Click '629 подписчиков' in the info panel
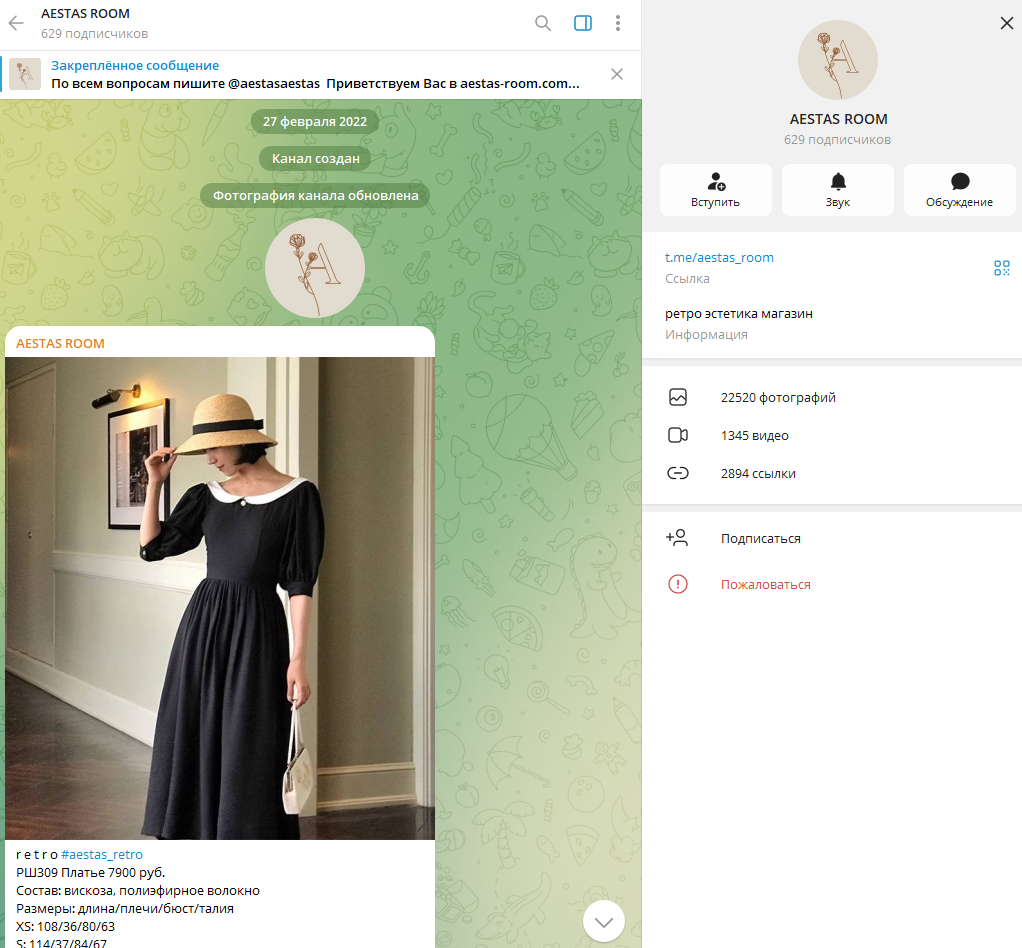1022x948 pixels. point(838,140)
